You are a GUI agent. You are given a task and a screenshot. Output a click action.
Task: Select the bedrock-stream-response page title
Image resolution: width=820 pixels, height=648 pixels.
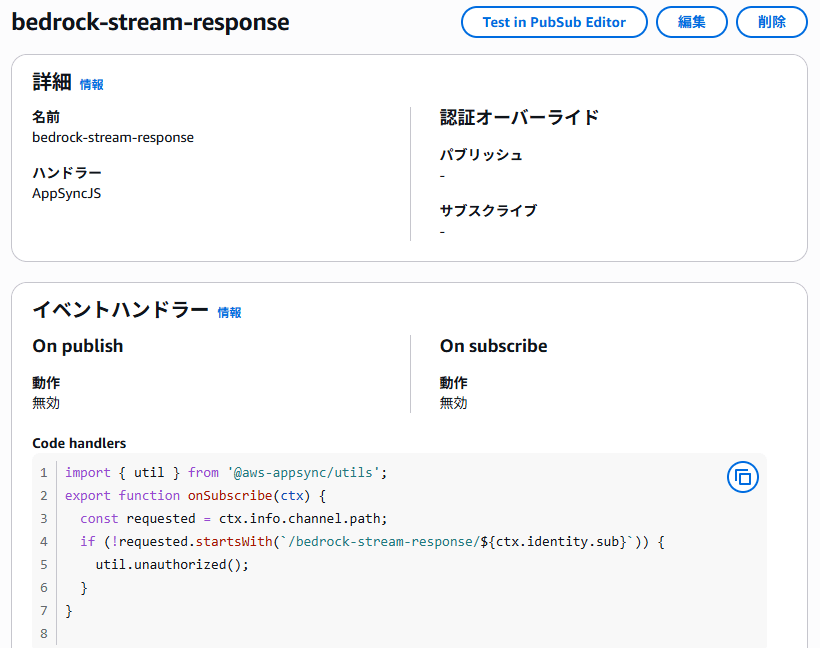coord(151,22)
